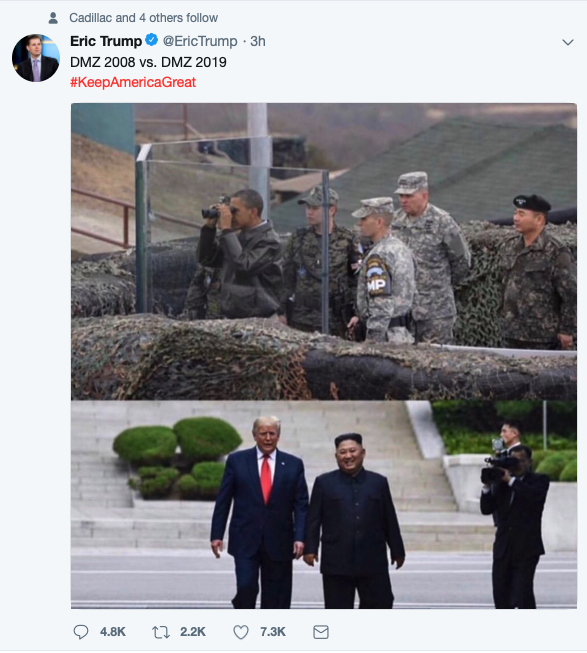Click the person icon beside 'Cadillac and 4 others follow'
This screenshot has height=653, width=587.
click(53, 18)
